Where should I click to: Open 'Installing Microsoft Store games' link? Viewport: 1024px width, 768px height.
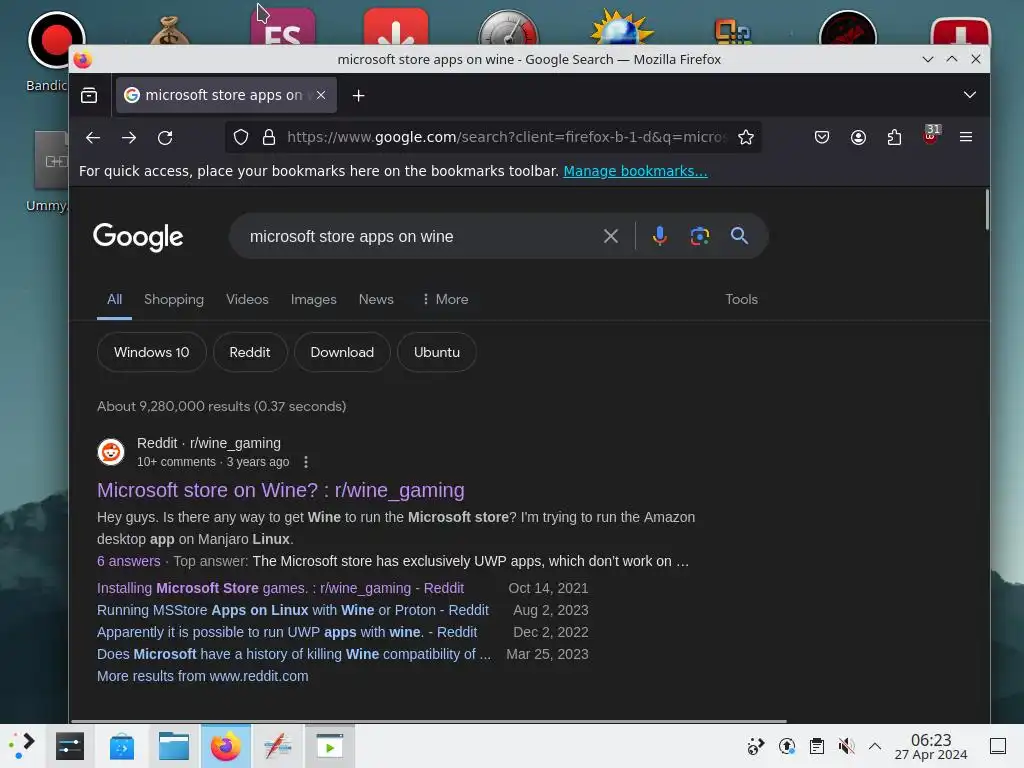(280, 588)
